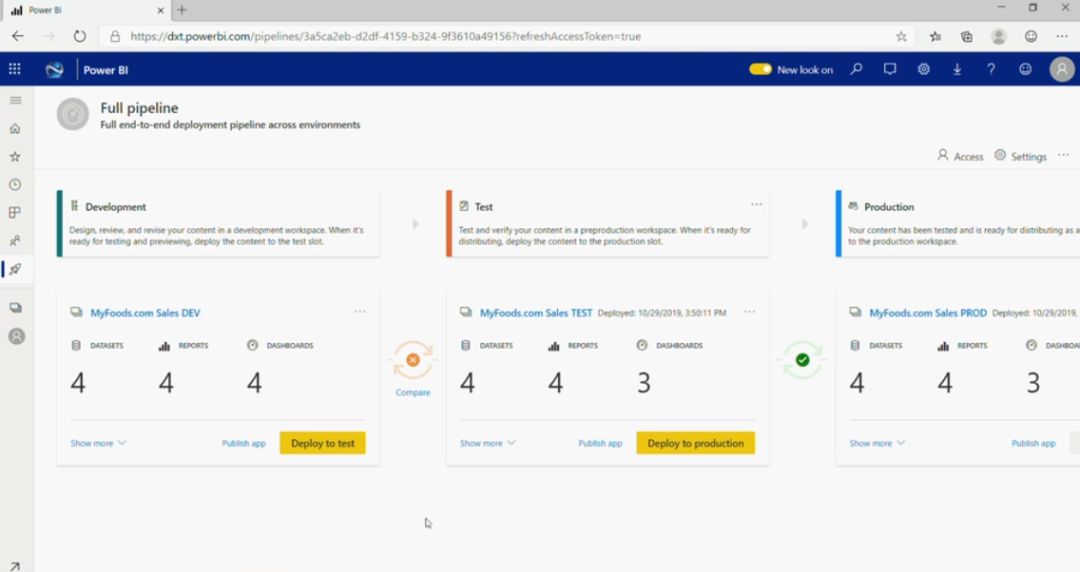Screen dimensions: 1080x572
Task: Refresh the browser page
Action: [79, 37]
